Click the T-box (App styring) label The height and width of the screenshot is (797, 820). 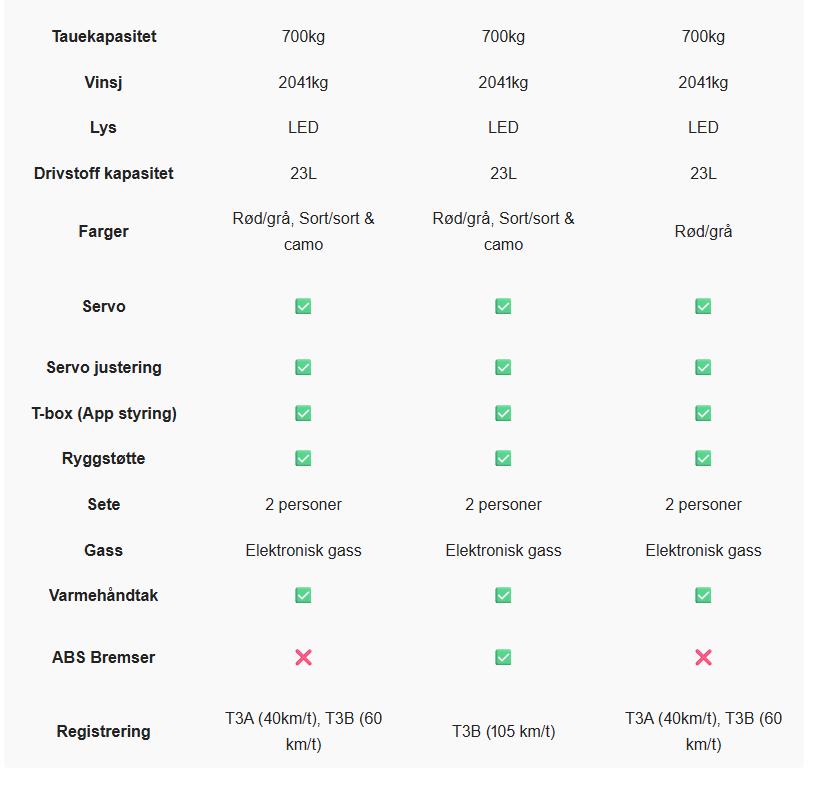[x=104, y=413]
